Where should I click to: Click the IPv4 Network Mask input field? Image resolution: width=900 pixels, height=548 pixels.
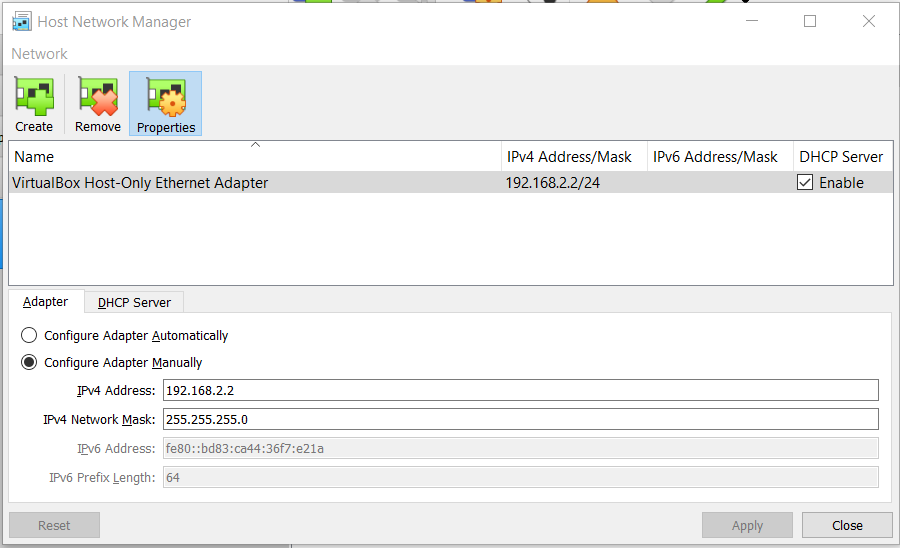[521, 419]
